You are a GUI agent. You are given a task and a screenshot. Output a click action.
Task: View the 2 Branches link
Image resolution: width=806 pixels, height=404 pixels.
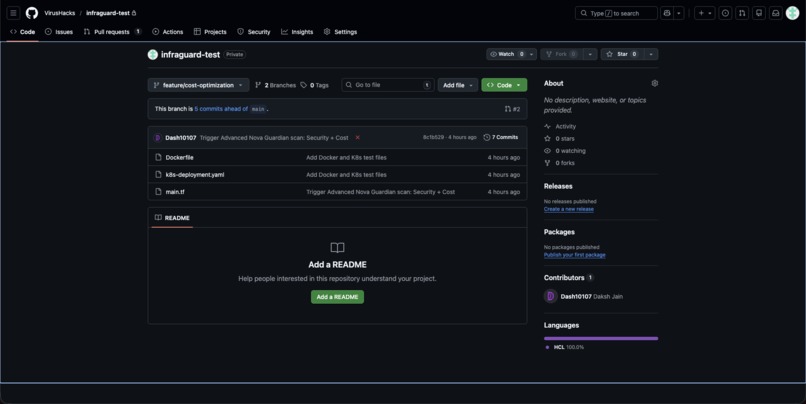pos(276,85)
